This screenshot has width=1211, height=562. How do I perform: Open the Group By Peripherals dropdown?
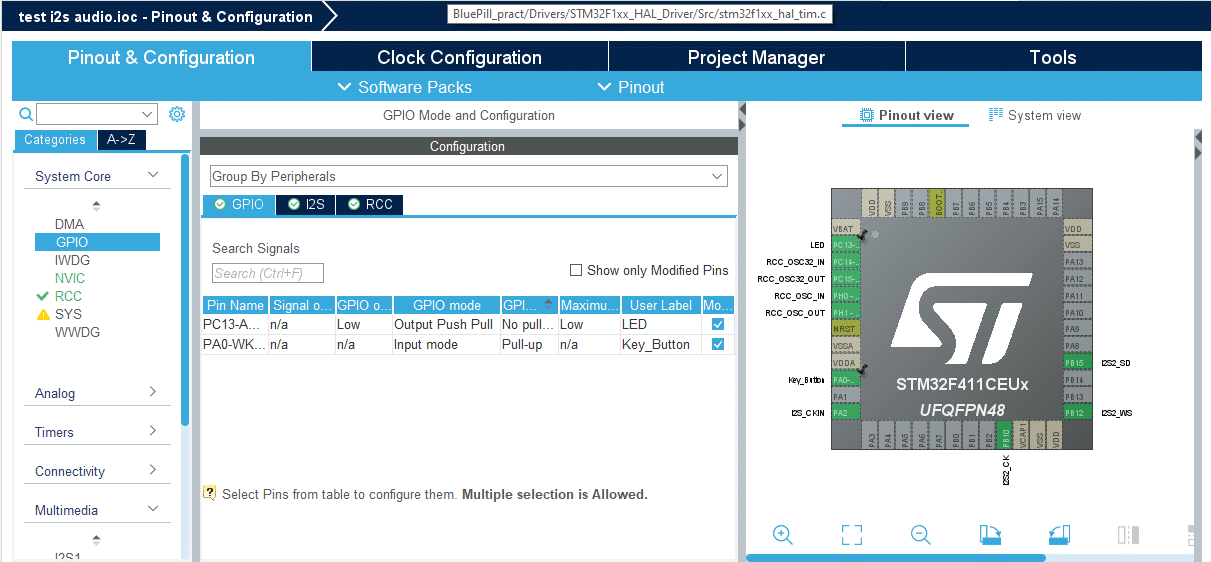click(x=468, y=176)
